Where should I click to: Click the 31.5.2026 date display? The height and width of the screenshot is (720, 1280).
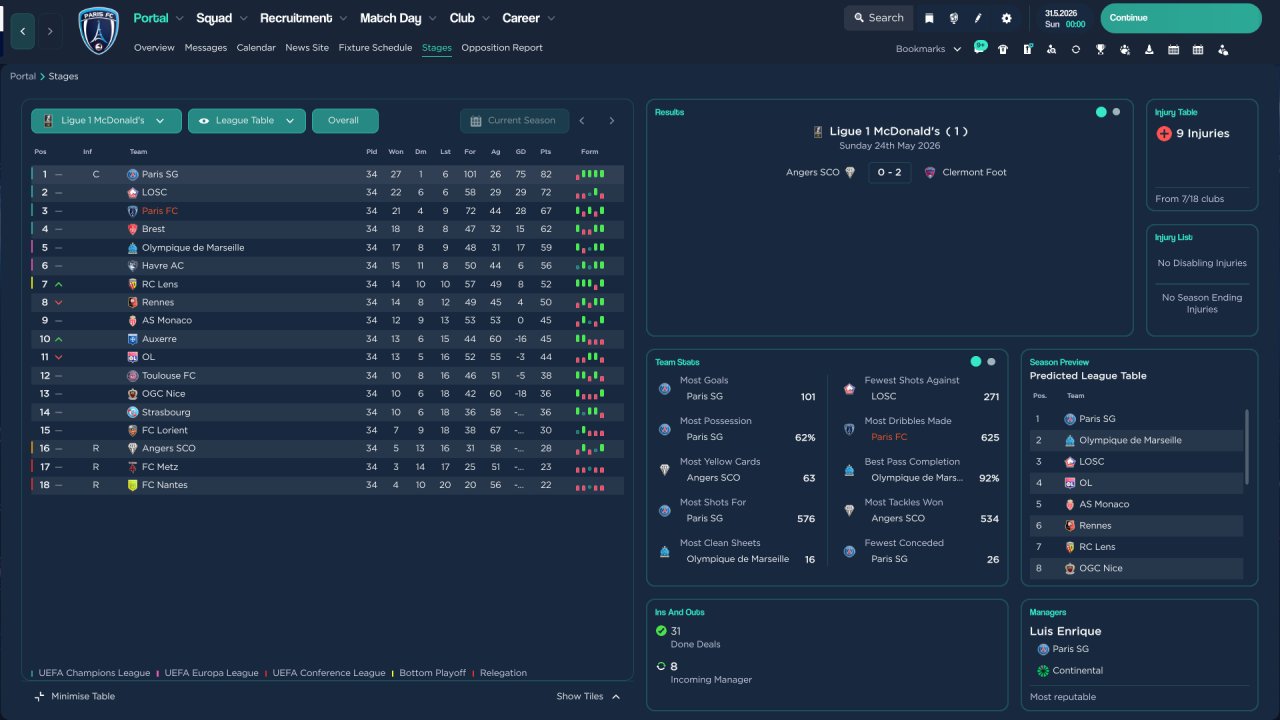[x=1061, y=13]
